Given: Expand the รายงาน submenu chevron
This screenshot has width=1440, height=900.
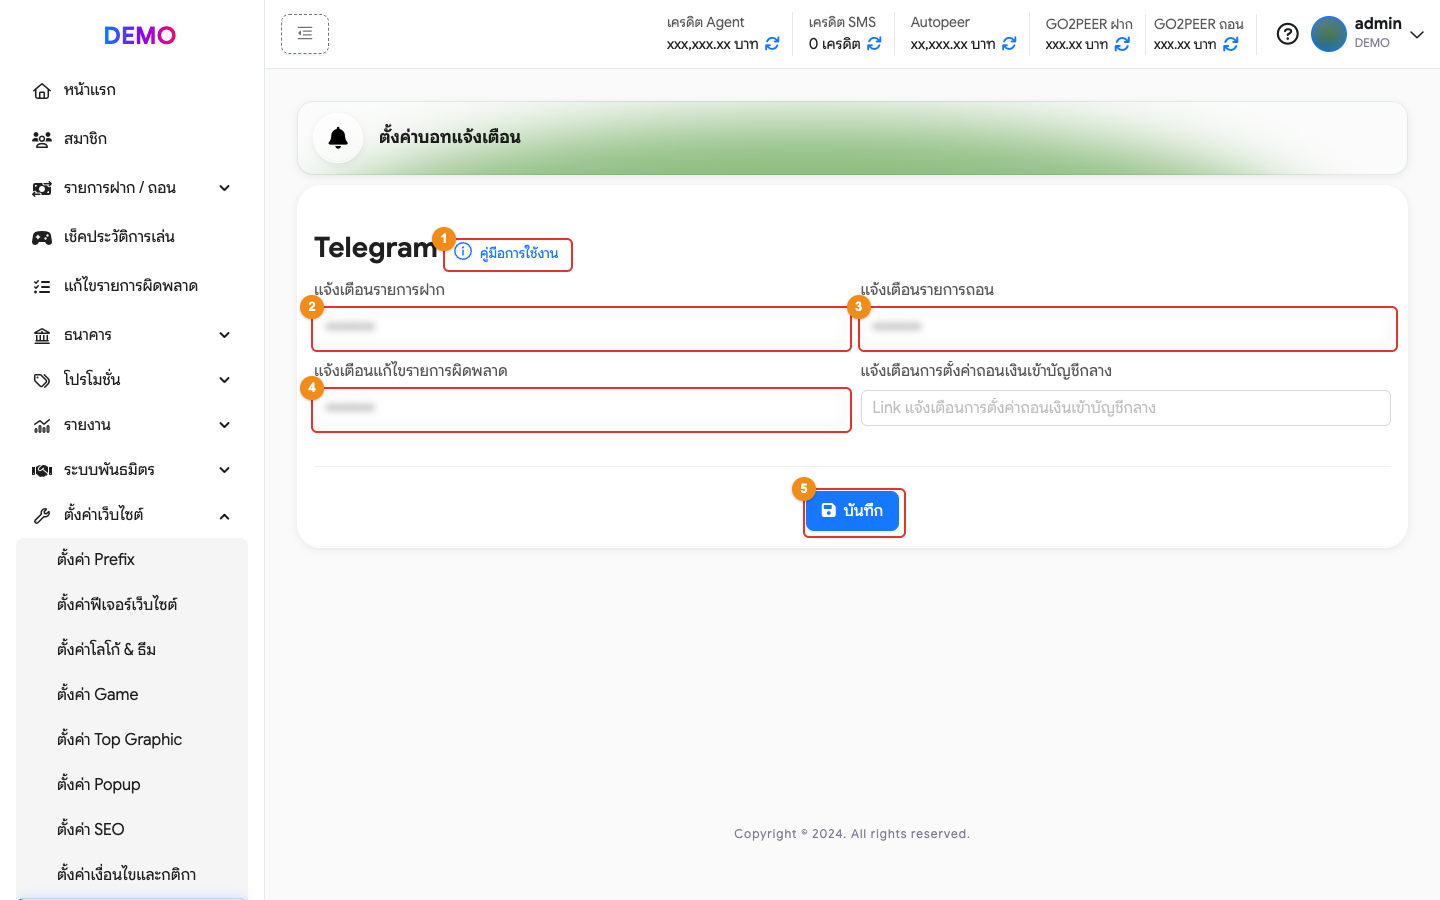Looking at the screenshot, I should coord(225,425).
